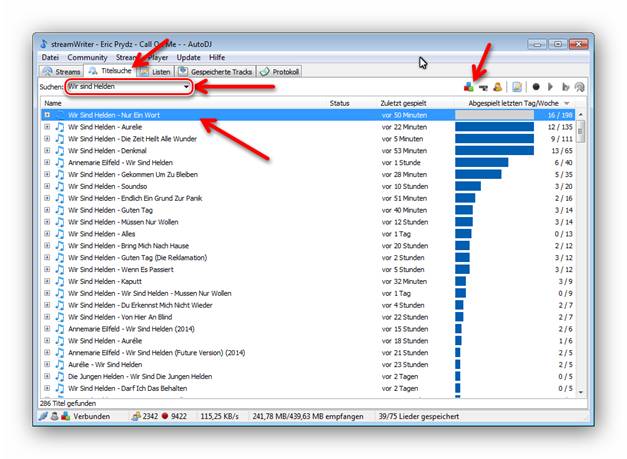
Task: Click the streamWriter note icon in title bar
Action: (x=44, y=44)
